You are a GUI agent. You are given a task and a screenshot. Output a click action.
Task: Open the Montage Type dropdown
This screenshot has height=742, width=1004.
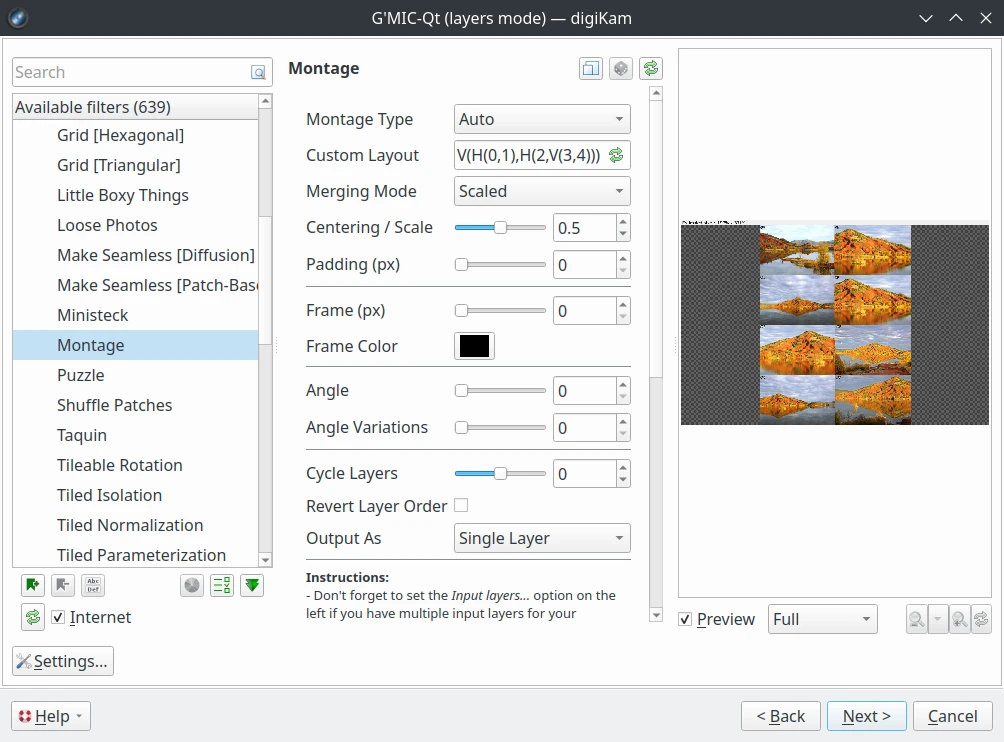[542, 119]
